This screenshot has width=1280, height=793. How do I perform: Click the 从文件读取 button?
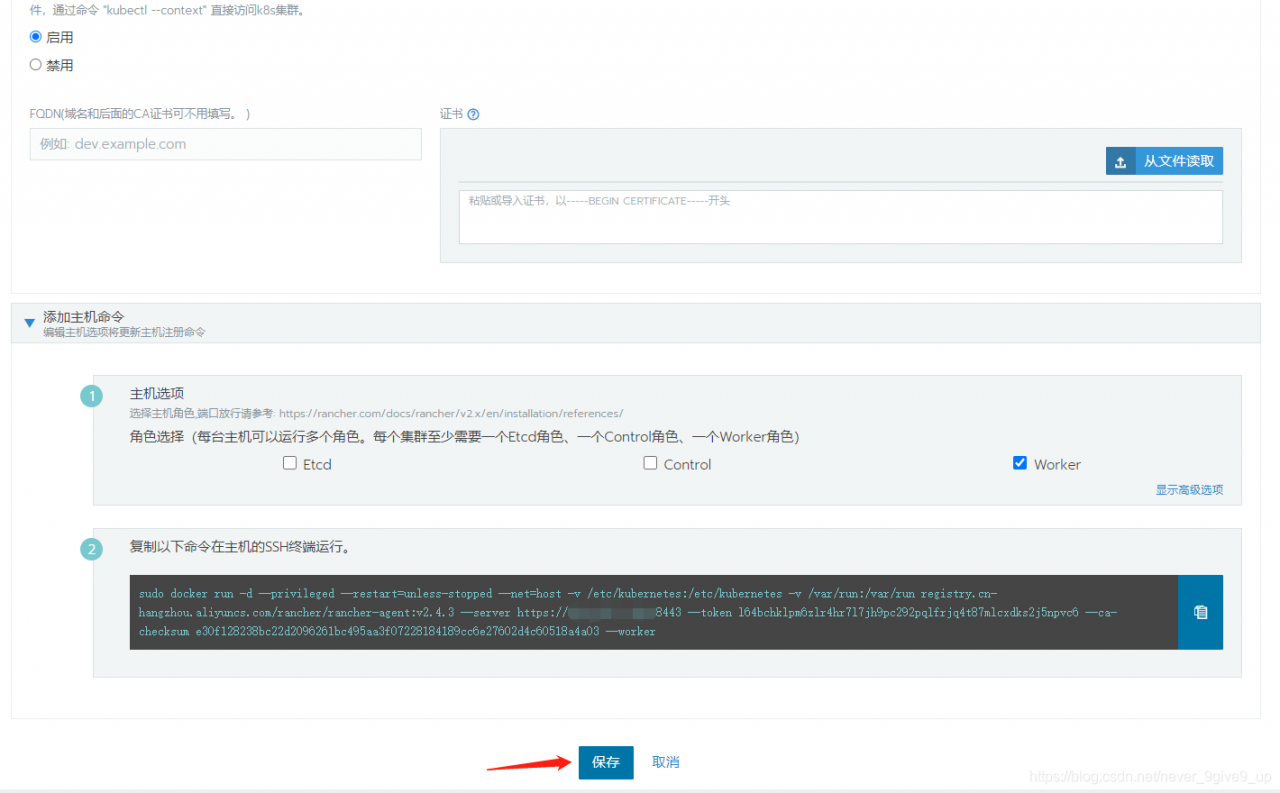point(1164,161)
